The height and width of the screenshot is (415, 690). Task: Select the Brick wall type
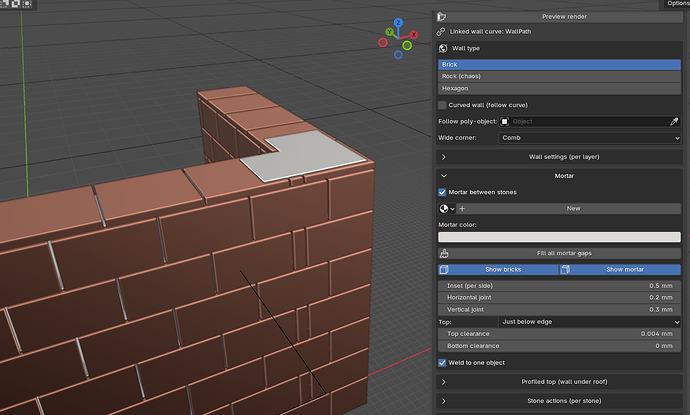pyautogui.click(x=559, y=65)
